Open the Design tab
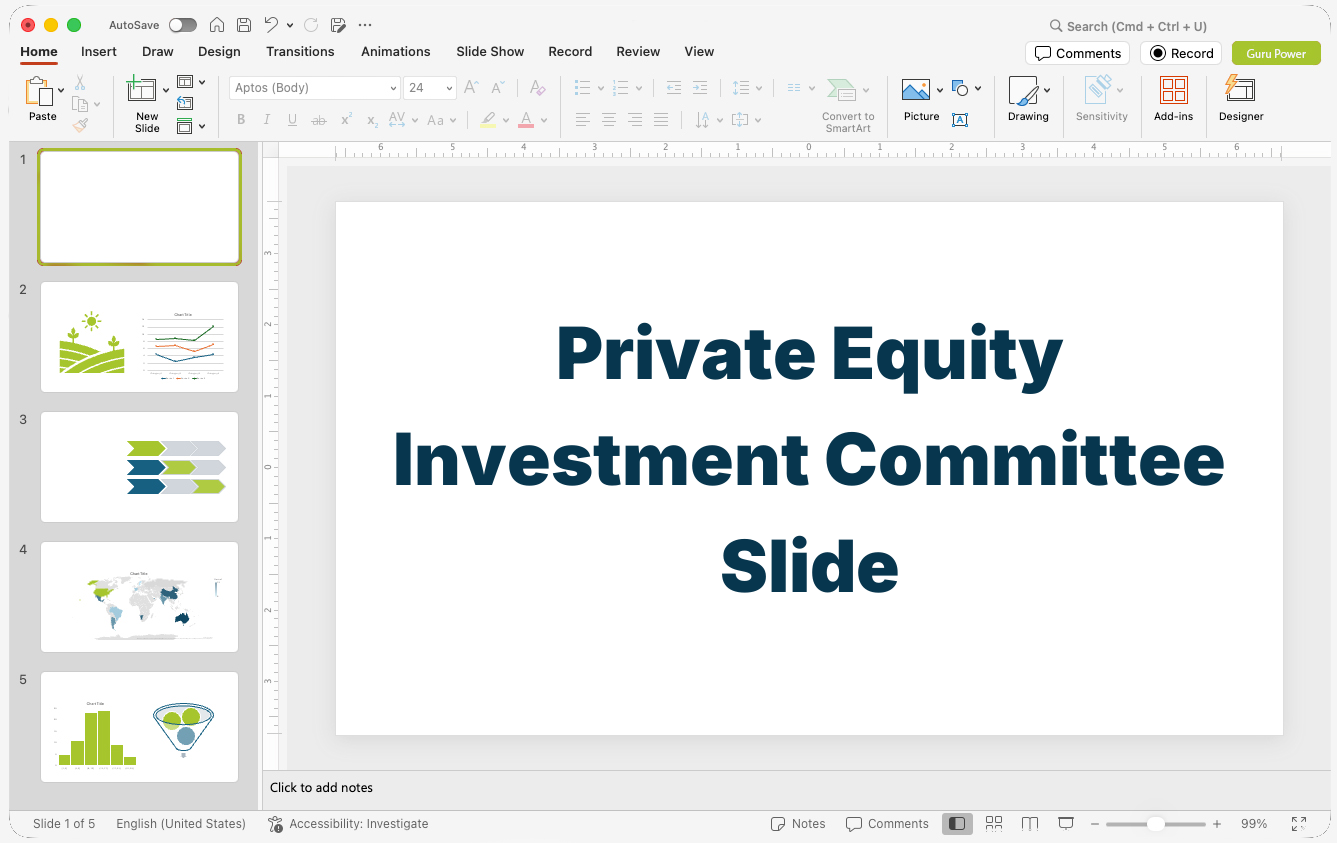1337x843 pixels. (x=219, y=52)
